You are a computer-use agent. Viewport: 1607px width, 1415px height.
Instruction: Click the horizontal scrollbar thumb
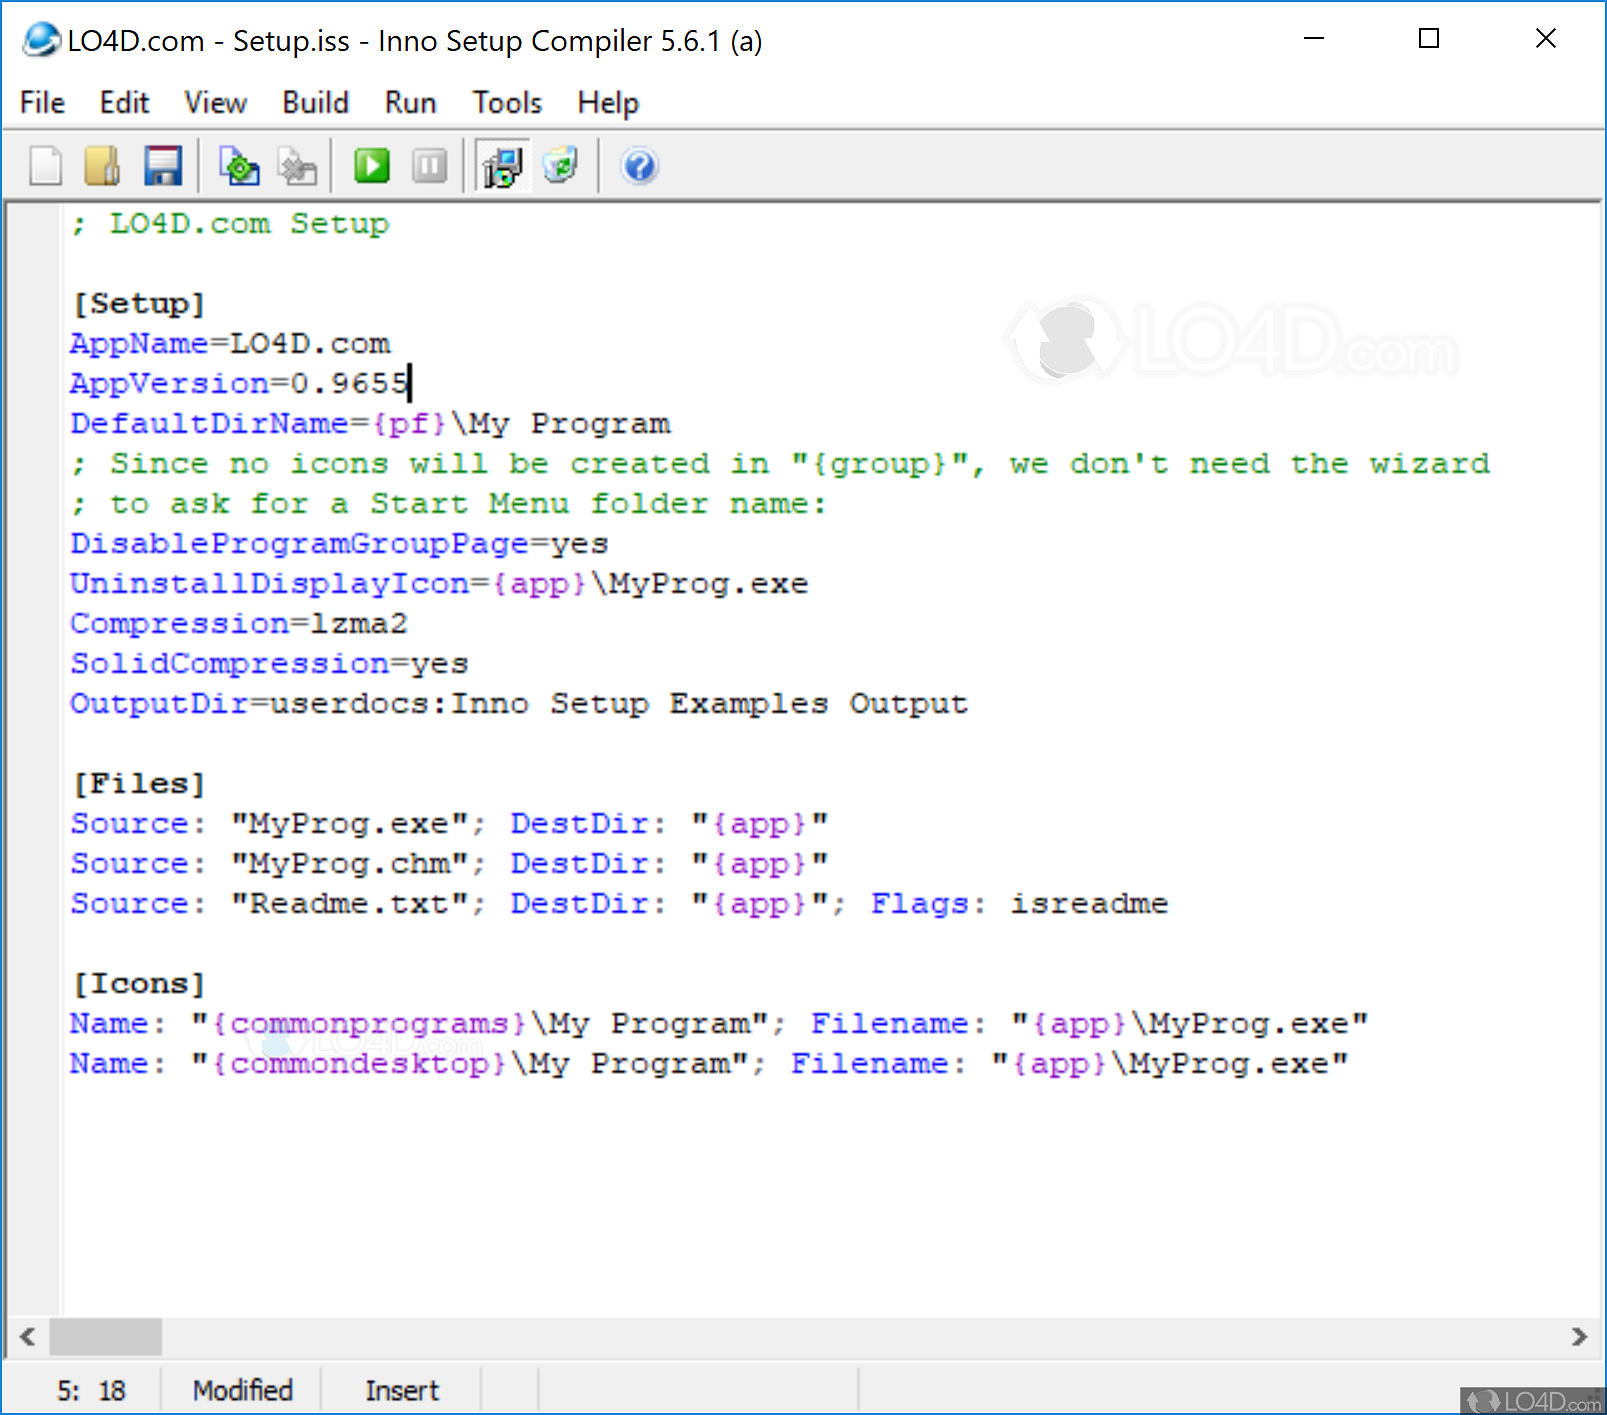tap(106, 1337)
